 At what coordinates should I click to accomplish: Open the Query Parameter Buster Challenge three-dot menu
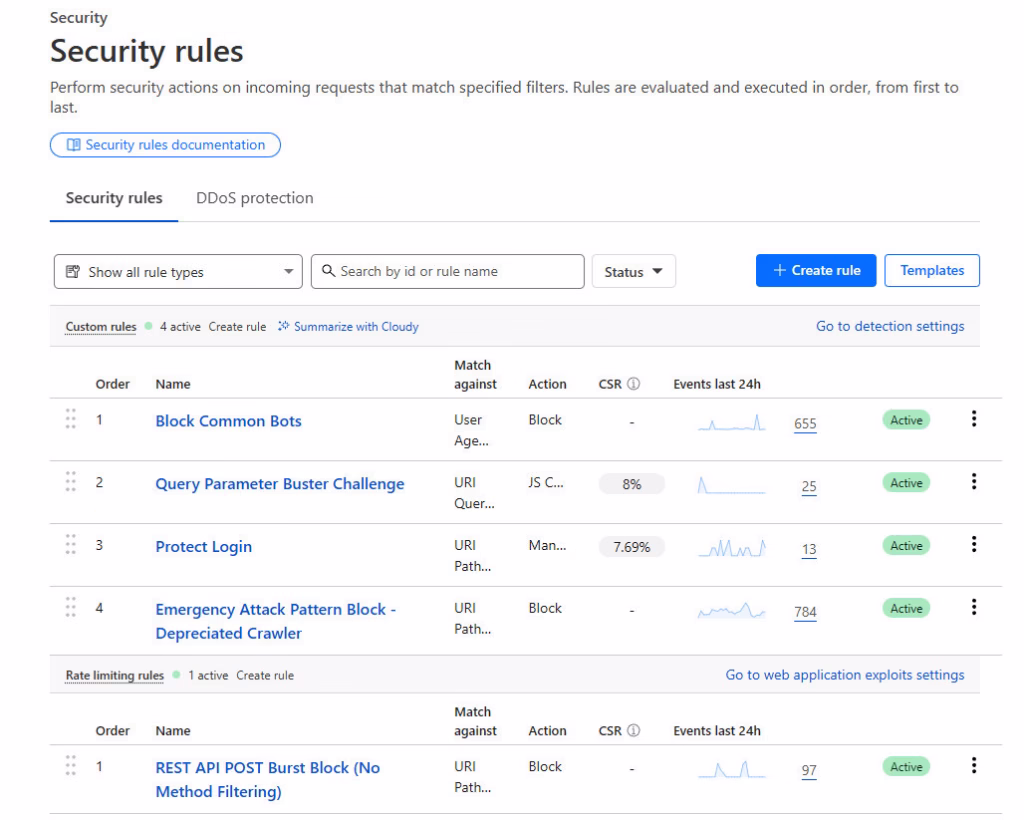point(974,481)
